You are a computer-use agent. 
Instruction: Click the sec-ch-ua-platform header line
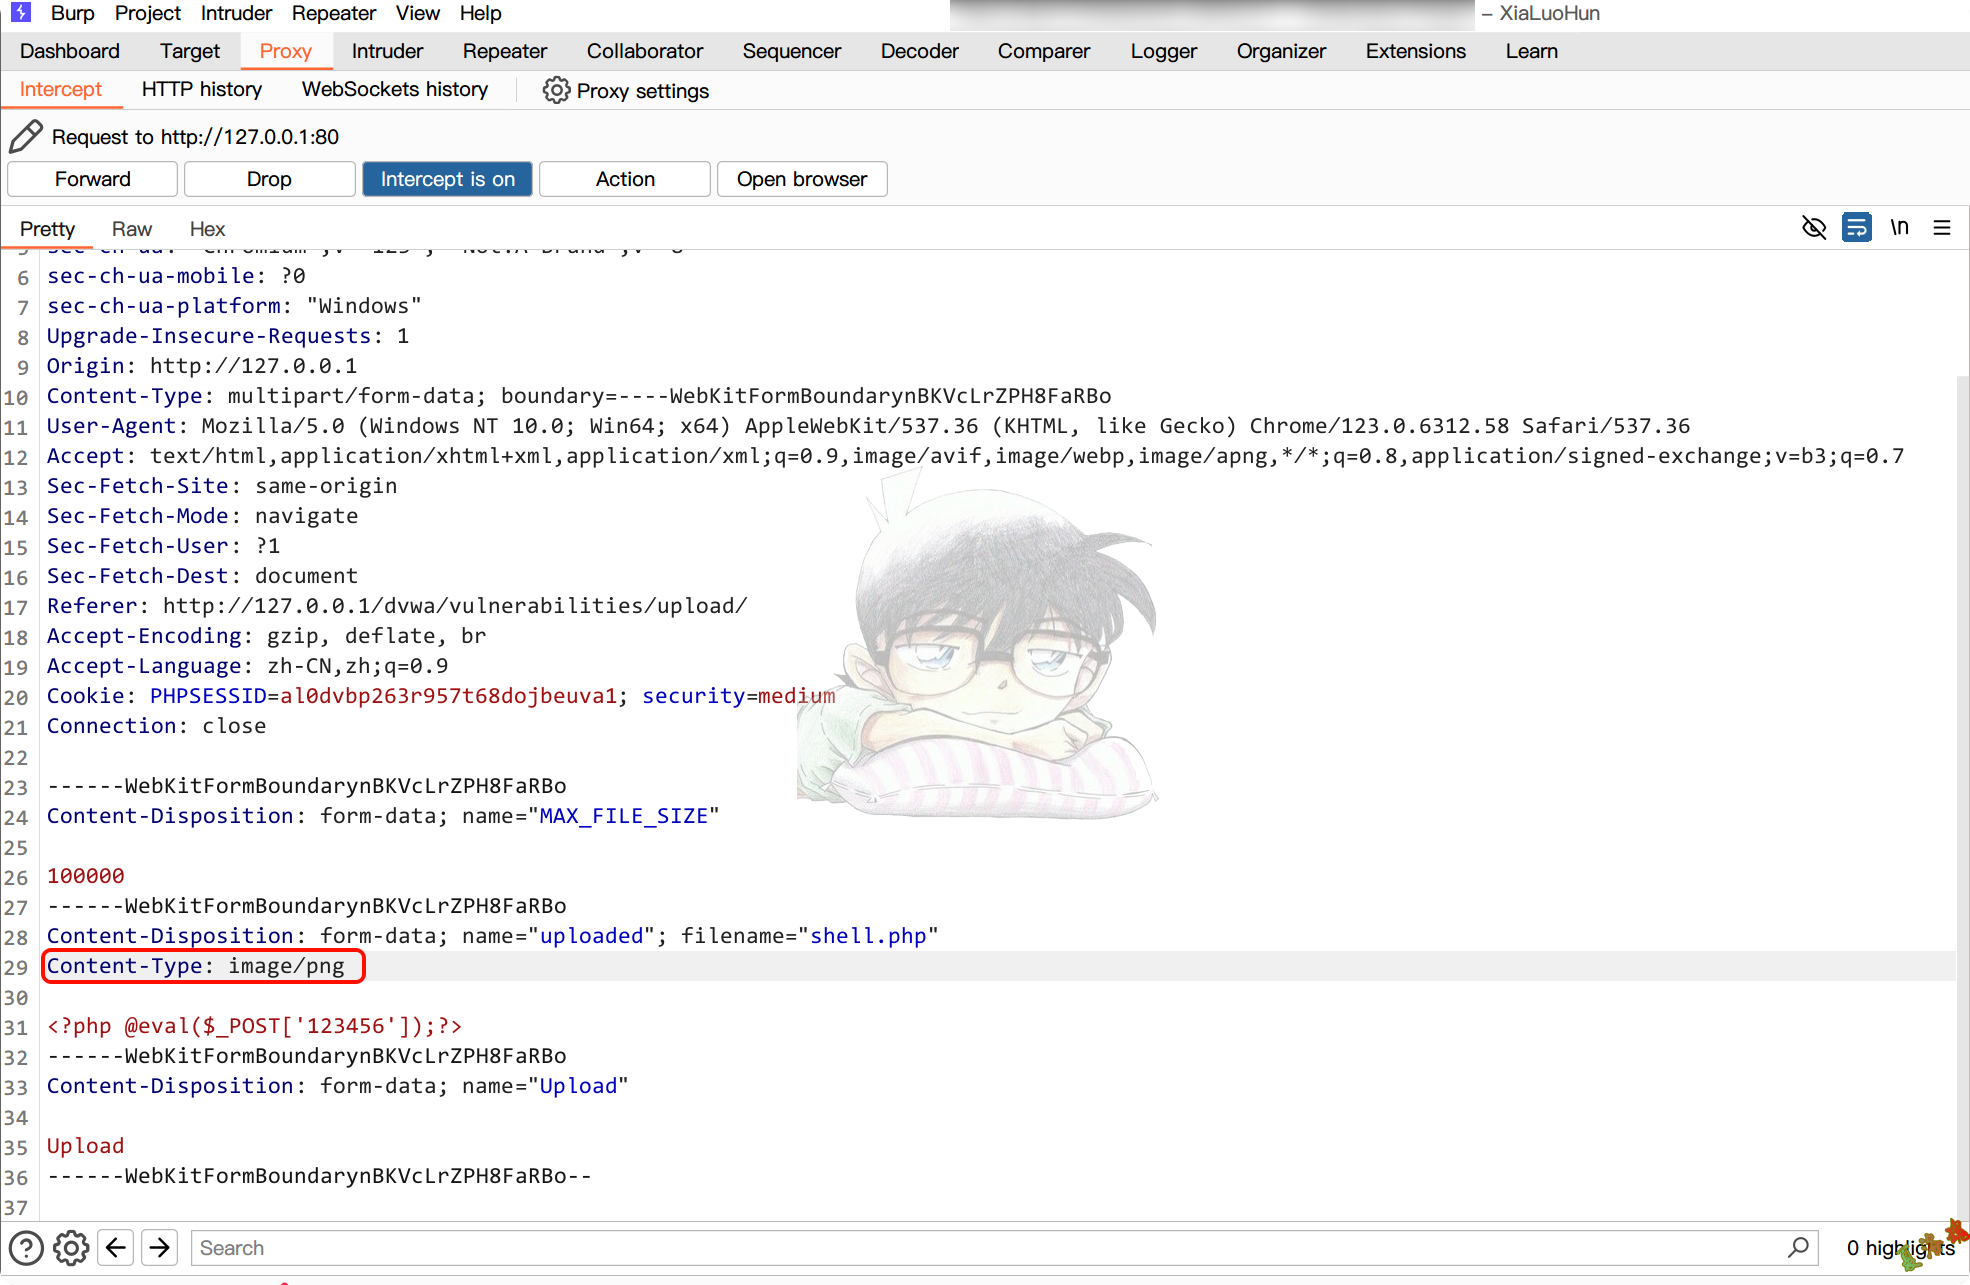pos(234,306)
